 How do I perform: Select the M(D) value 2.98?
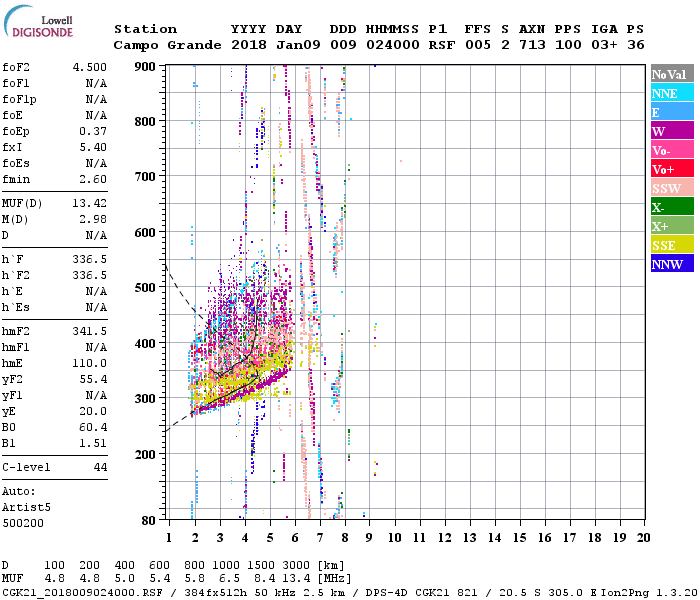click(93, 219)
